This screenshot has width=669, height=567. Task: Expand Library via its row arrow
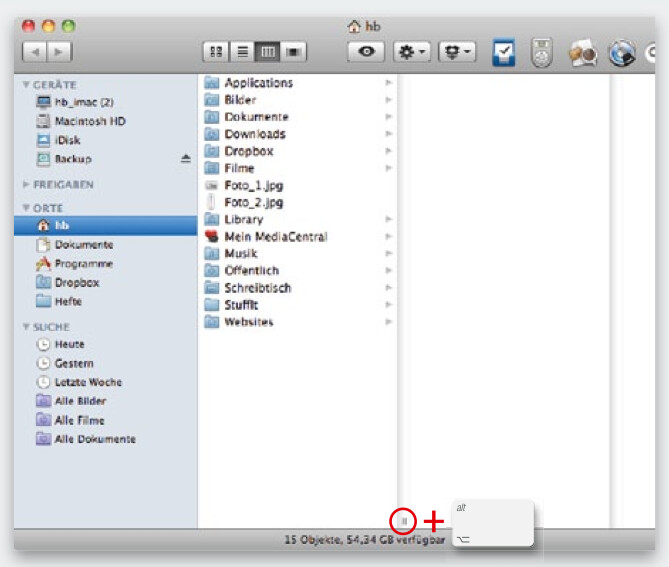[388, 219]
